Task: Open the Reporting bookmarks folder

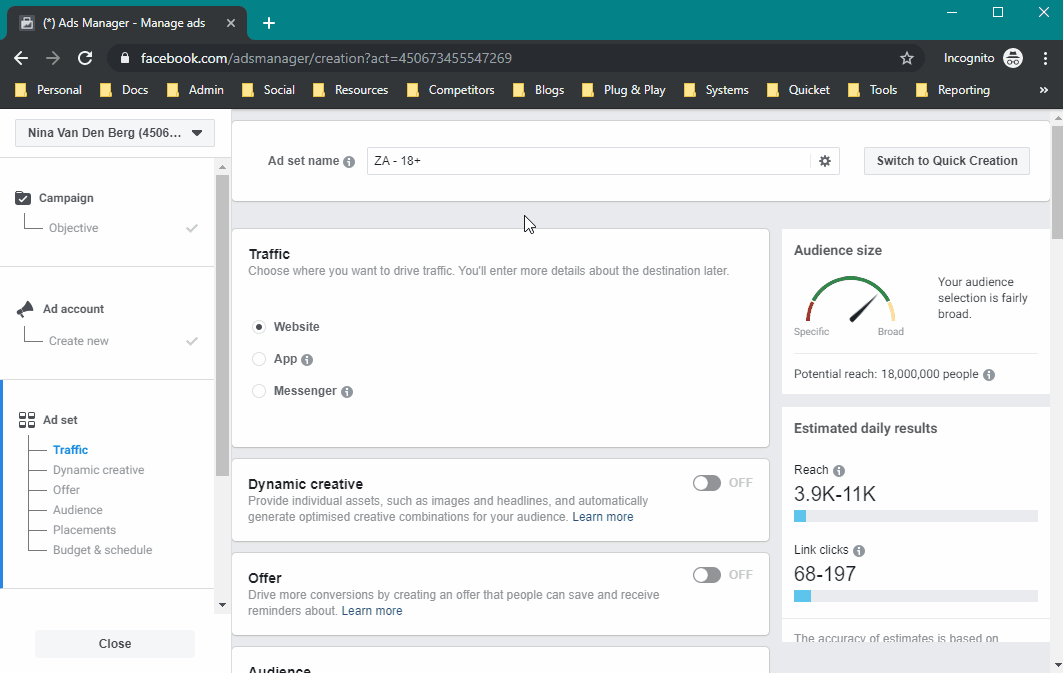Action: point(952,89)
